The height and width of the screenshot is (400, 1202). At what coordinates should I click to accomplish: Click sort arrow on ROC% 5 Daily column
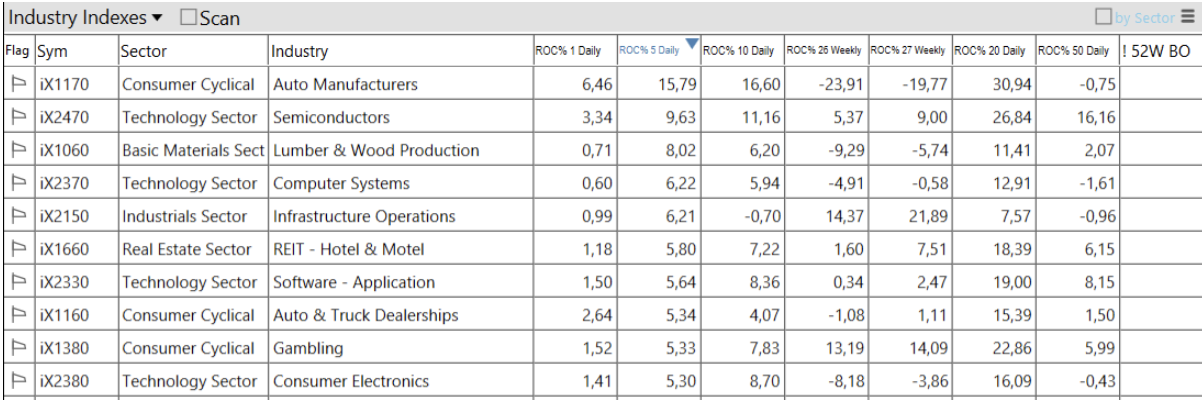point(690,43)
